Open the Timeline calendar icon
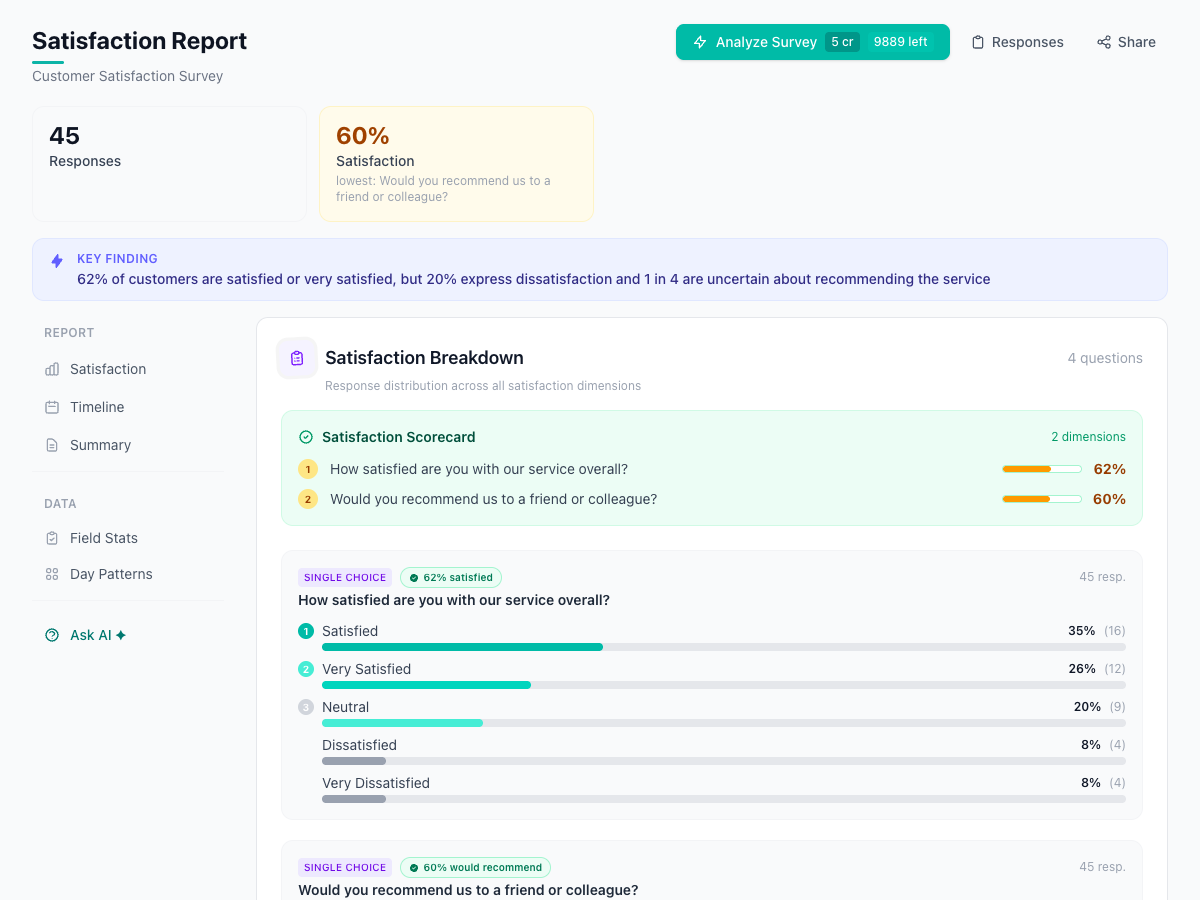Image resolution: width=1200 pixels, height=900 pixels. (52, 407)
